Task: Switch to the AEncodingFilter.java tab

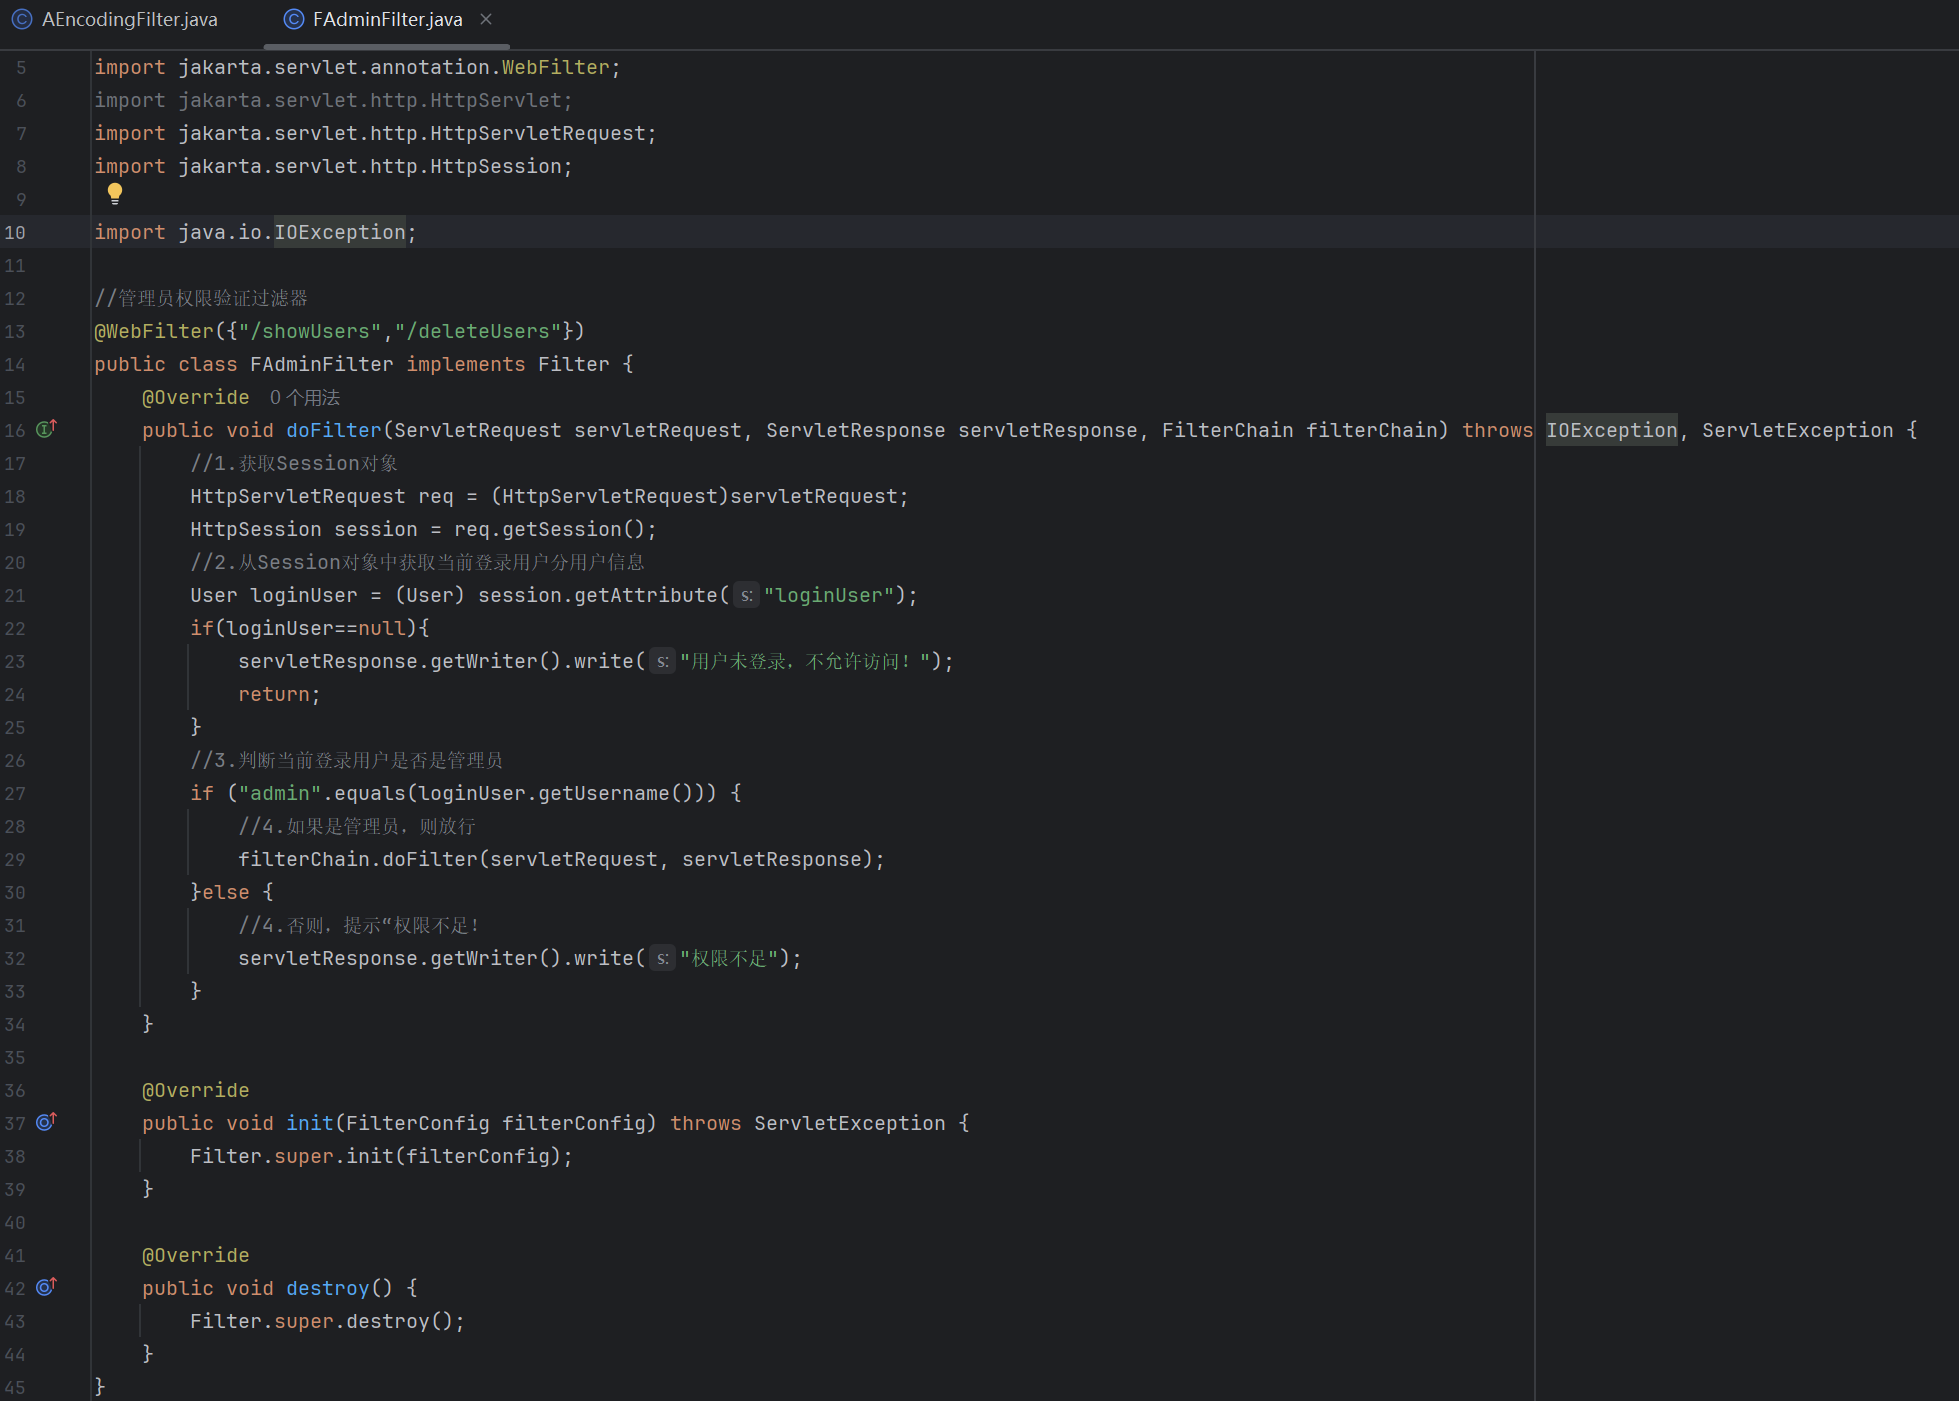Action: coord(129,19)
